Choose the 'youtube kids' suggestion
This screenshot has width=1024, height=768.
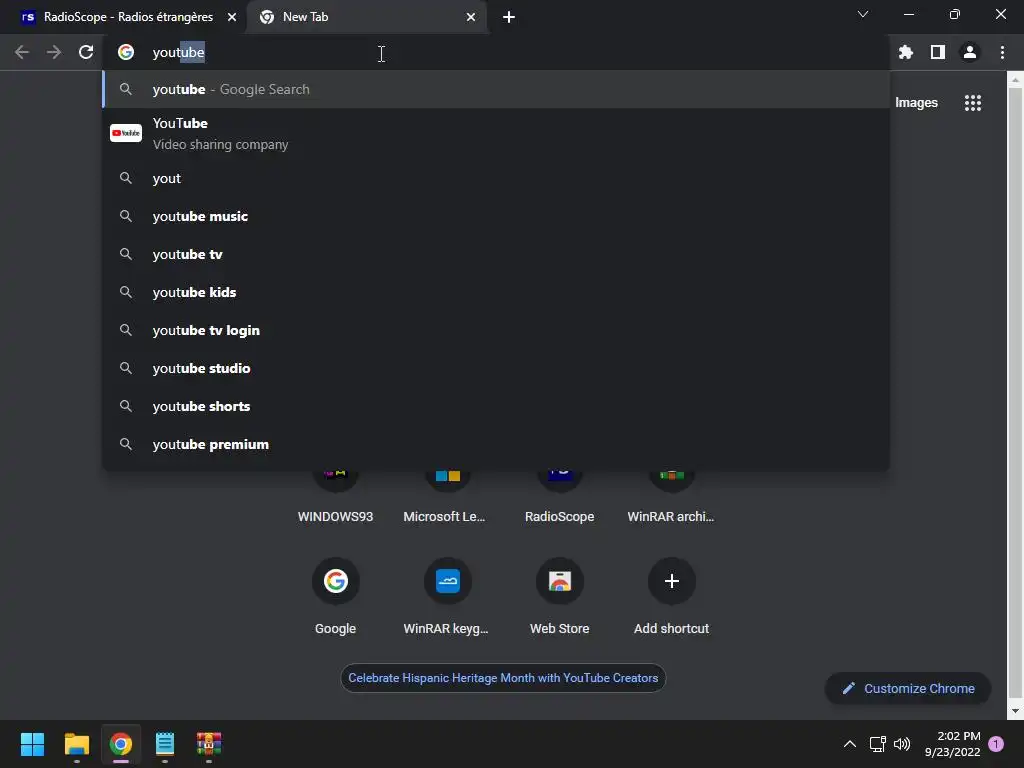[x=496, y=292]
